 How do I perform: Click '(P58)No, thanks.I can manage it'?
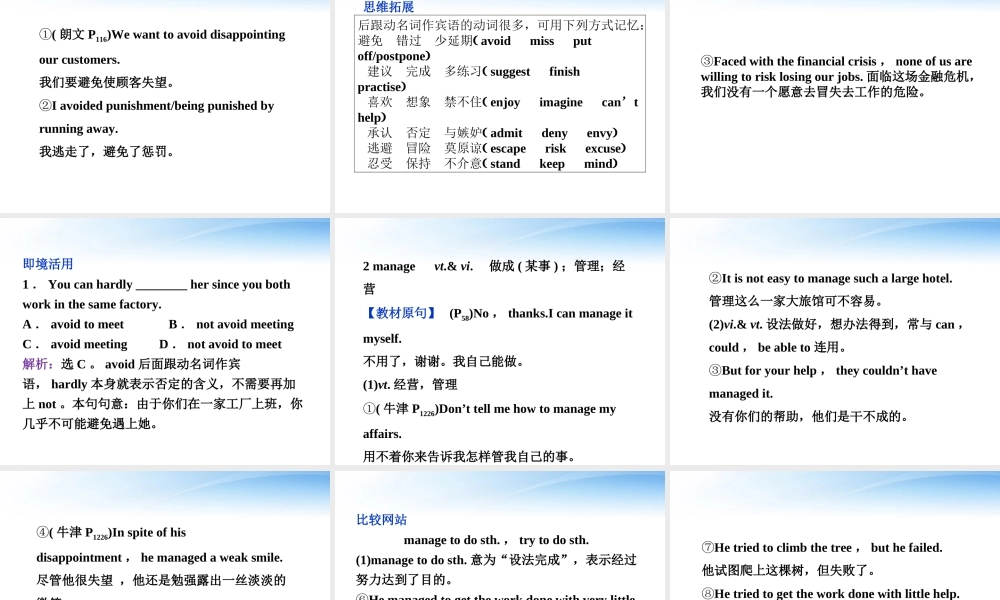pyautogui.click(x=541, y=314)
